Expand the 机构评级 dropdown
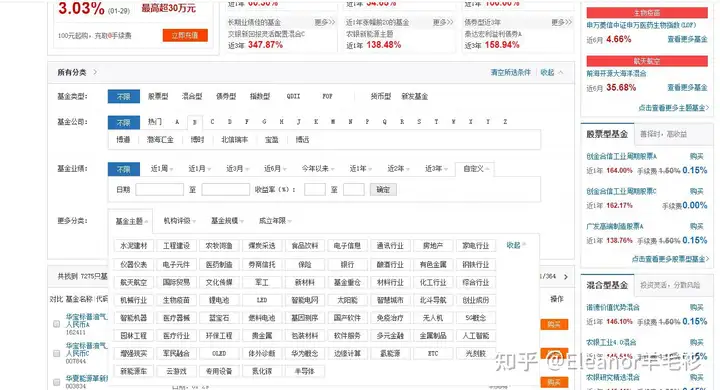The image size is (720, 390). tap(180, 221)
